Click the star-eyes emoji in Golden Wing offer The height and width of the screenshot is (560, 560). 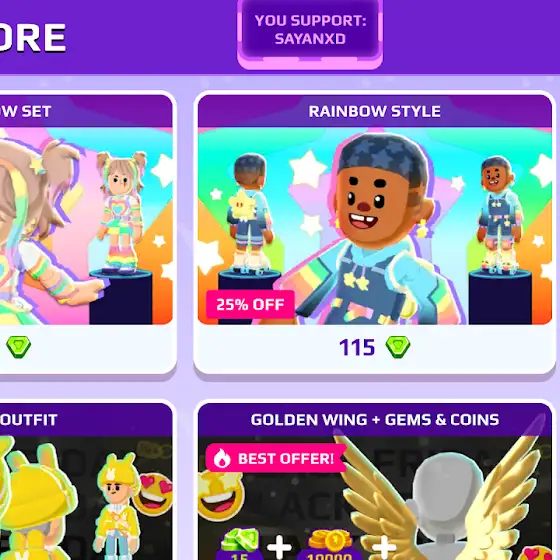220,495
